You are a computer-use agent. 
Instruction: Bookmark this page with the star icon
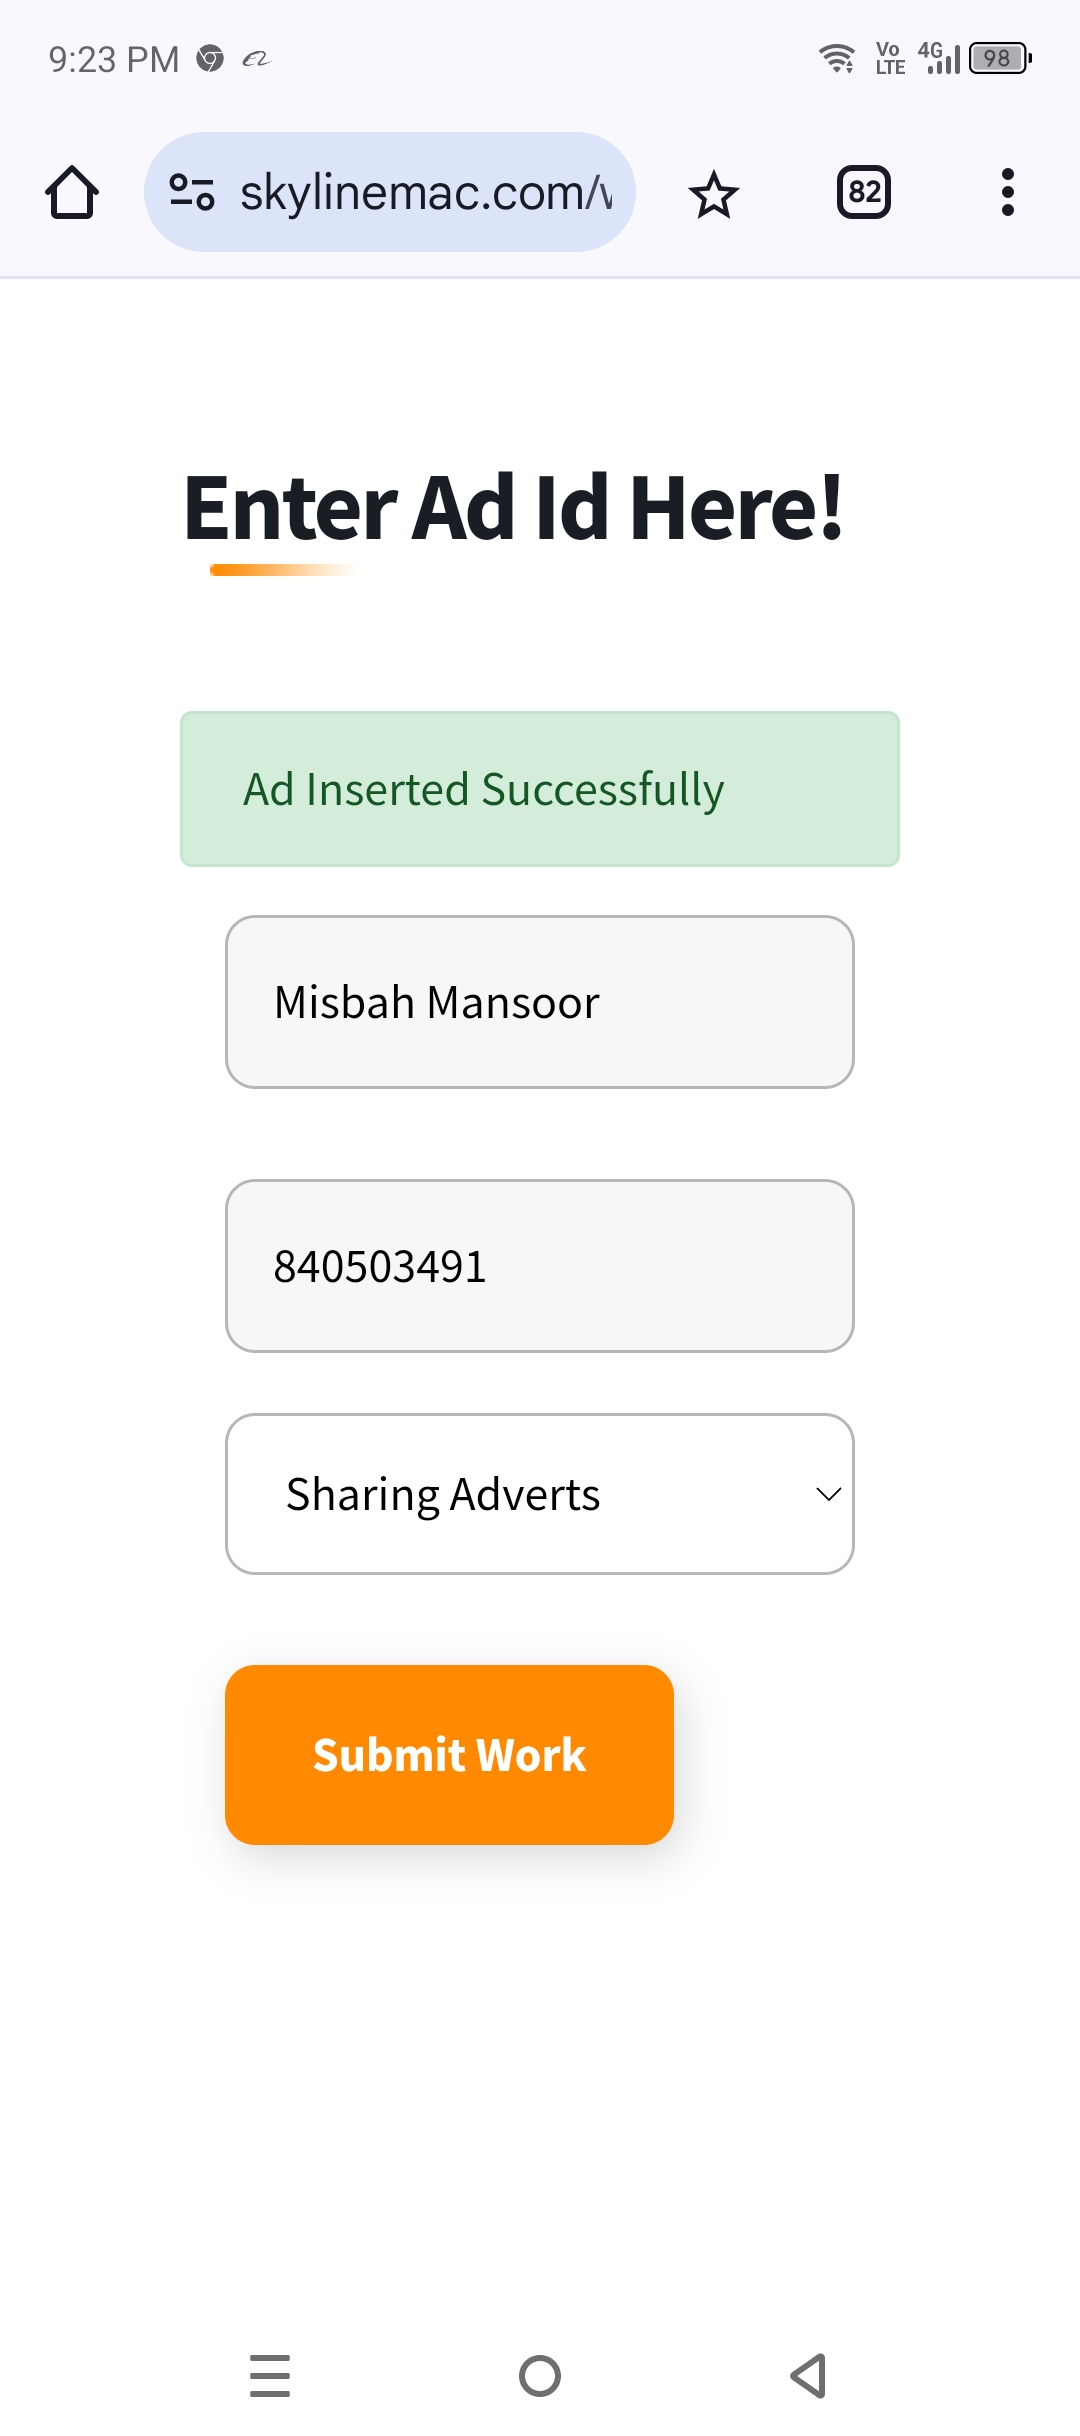coord(714,193)
